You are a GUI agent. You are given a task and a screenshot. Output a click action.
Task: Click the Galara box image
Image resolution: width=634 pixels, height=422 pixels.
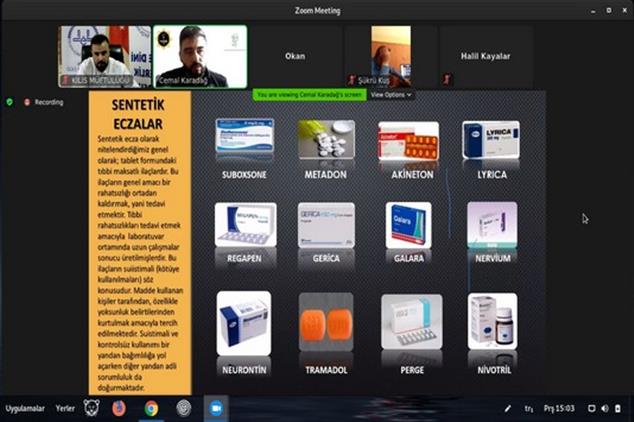point(408,225)
